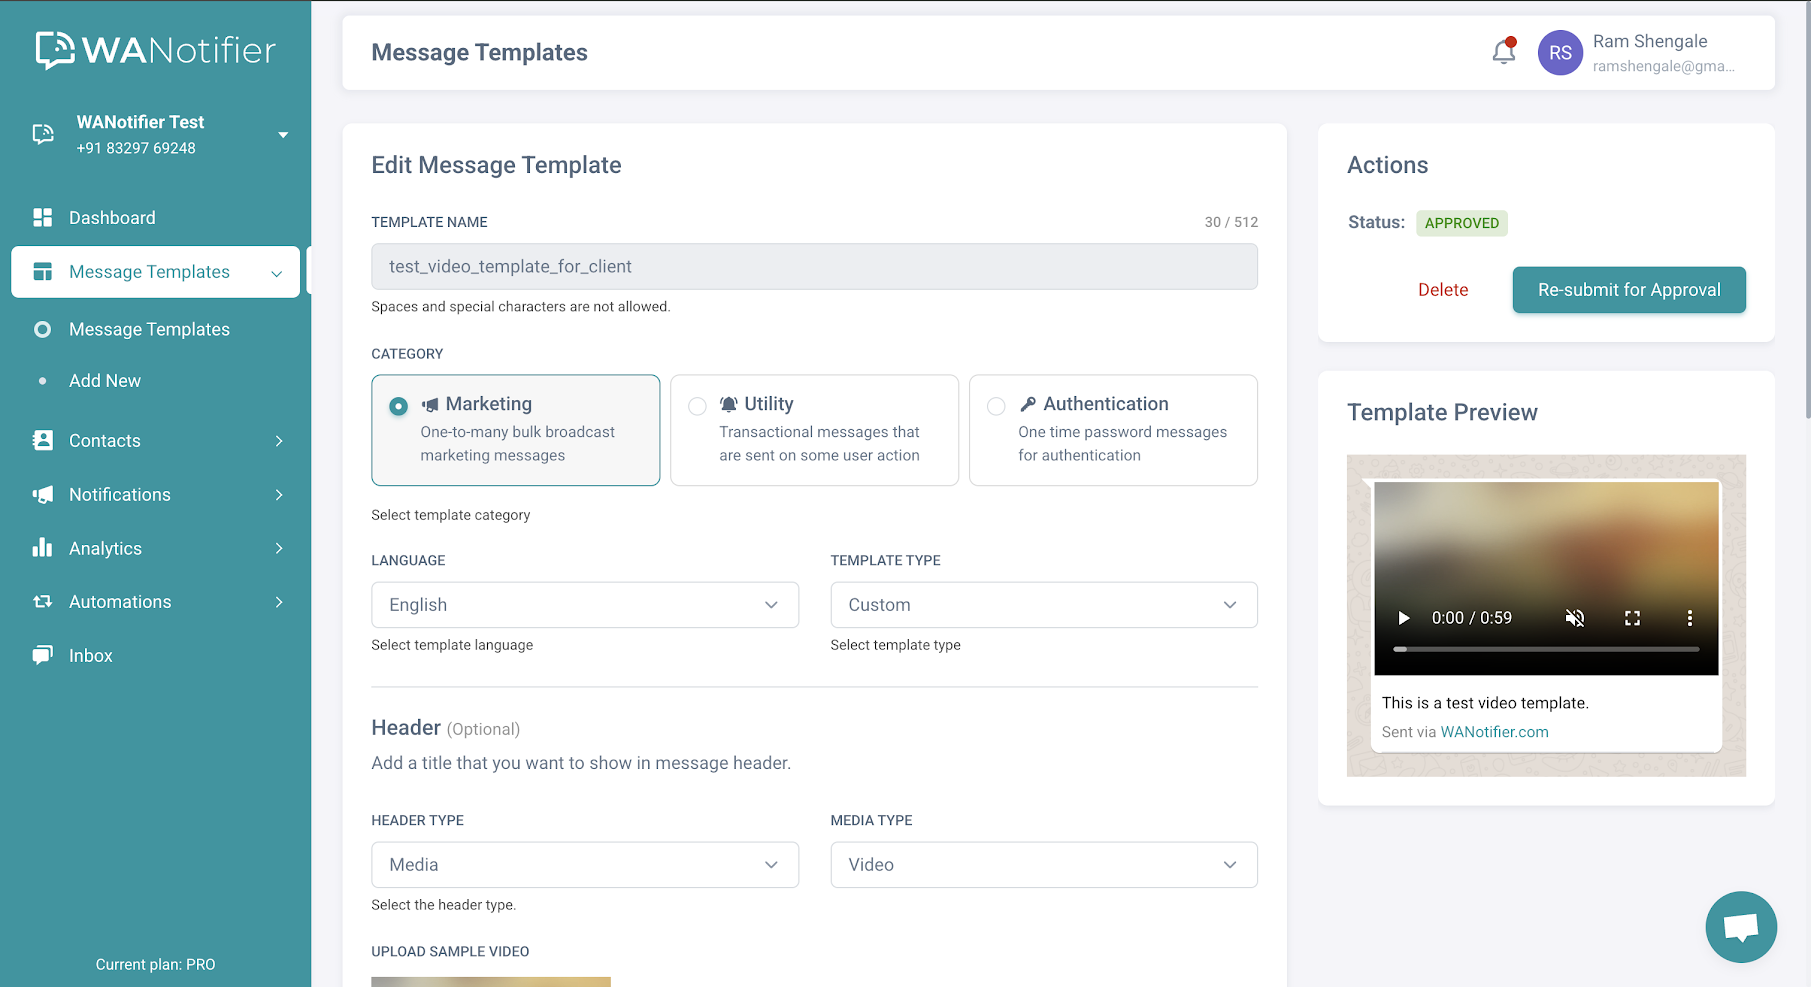
Task: Open Analytics via bar chart icon
Action: (x=42, y=548)
